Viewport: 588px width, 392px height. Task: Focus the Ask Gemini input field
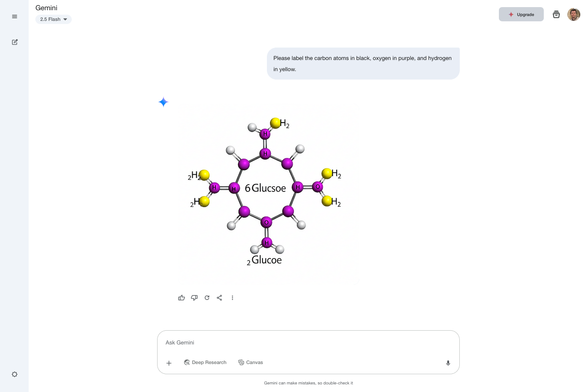click(308, 342)
